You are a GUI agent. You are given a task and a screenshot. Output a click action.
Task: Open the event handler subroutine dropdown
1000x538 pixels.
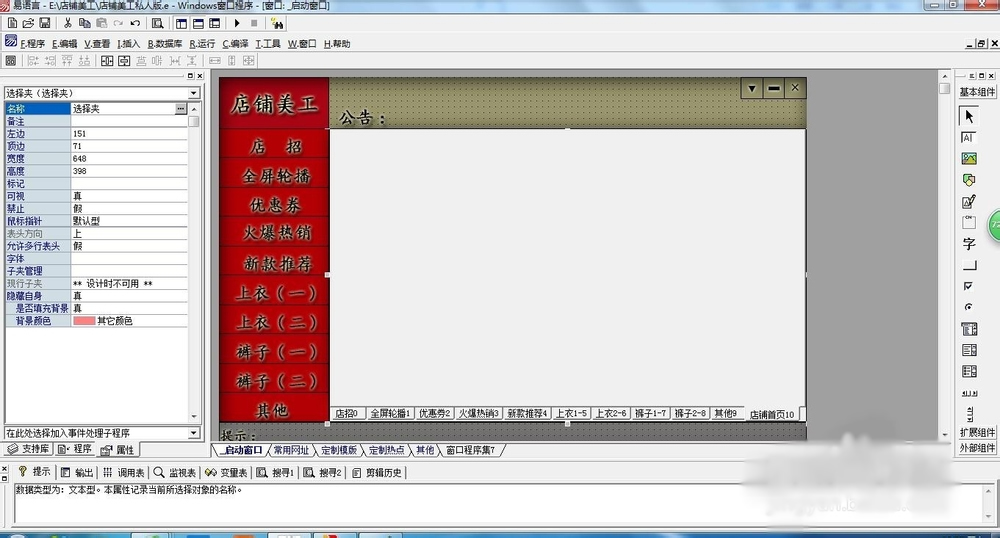pos(100,433)
